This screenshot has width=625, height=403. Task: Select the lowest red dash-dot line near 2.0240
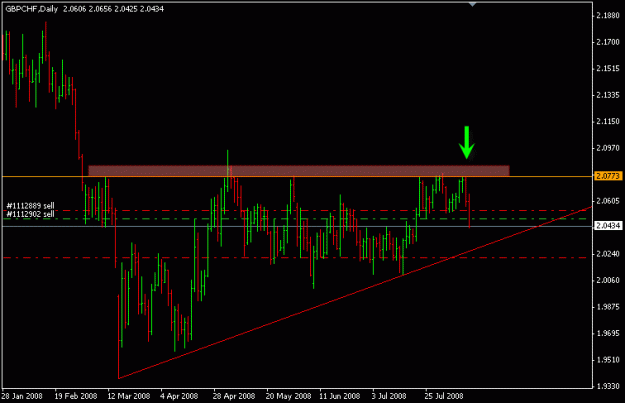point(295,258)
